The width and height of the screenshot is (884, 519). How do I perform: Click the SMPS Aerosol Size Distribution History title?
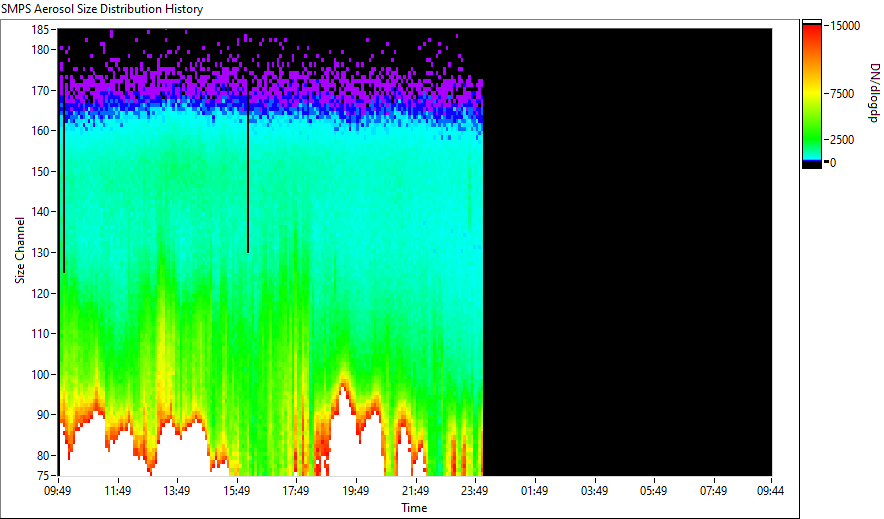pos(102,9)
